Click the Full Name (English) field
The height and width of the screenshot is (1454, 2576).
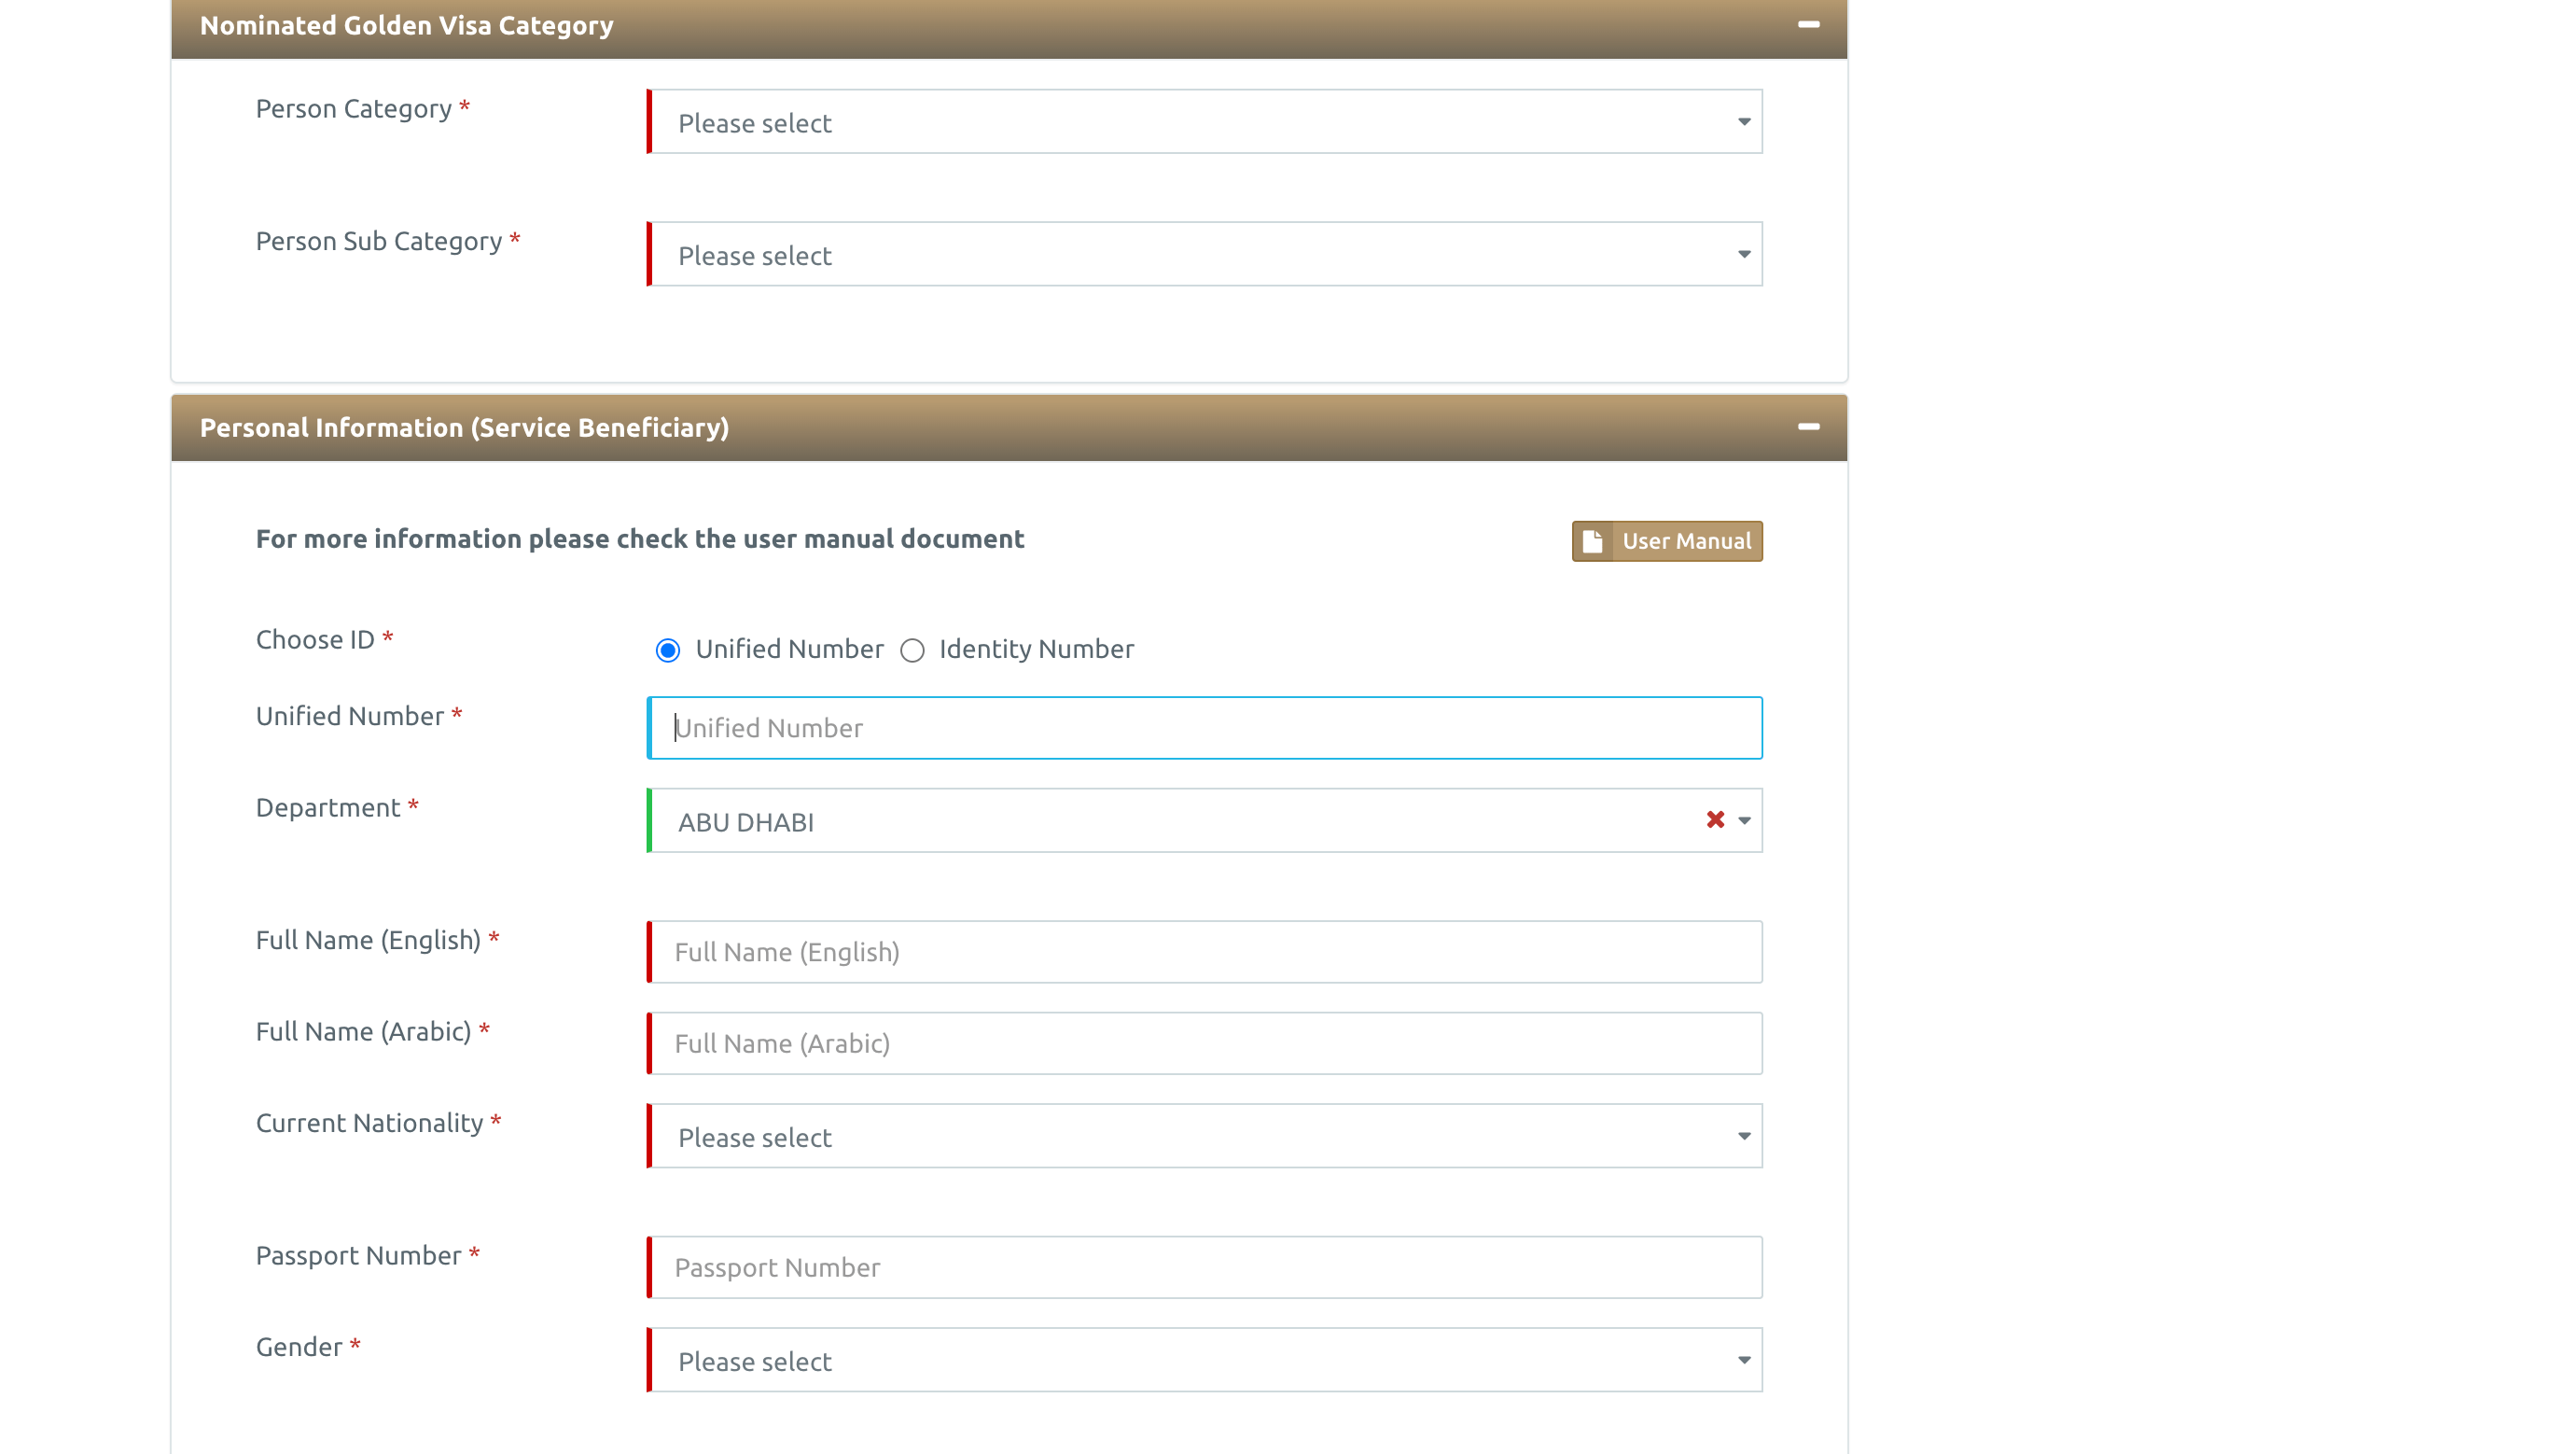pyautogui.click(x=1205, y=952)
